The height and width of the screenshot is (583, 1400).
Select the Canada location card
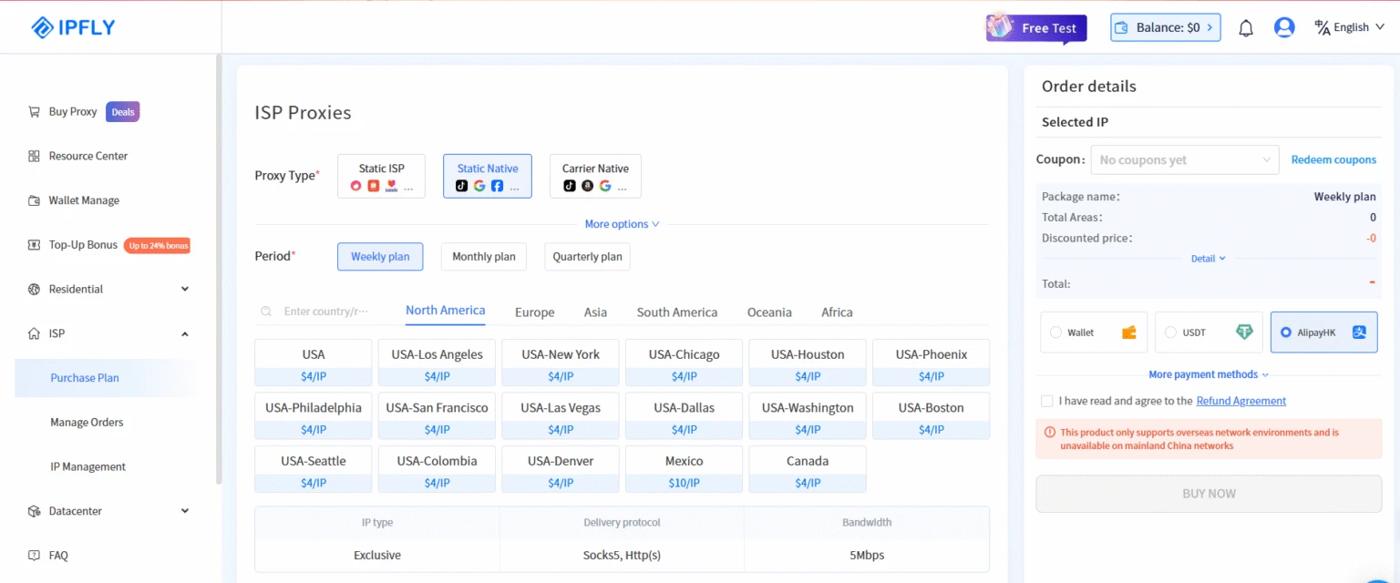807,470
